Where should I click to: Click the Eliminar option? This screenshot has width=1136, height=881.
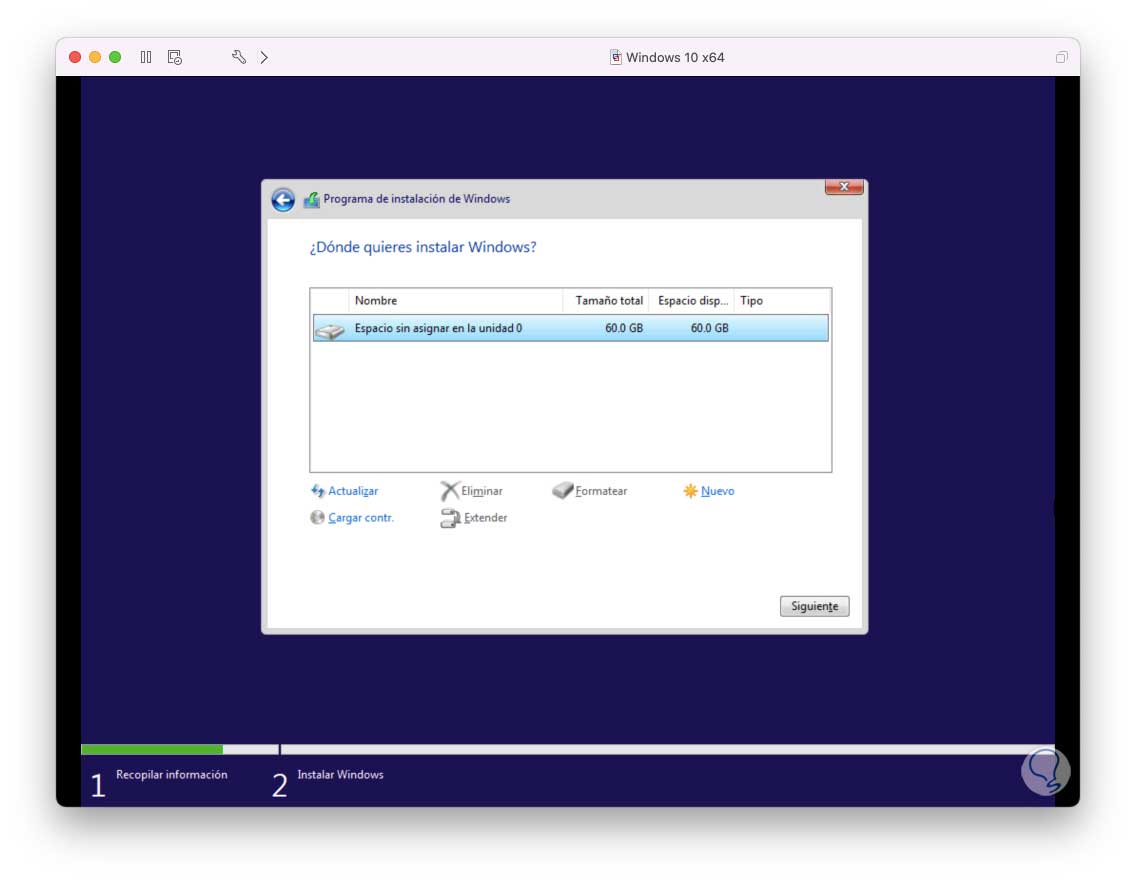(x=482, y=491)
